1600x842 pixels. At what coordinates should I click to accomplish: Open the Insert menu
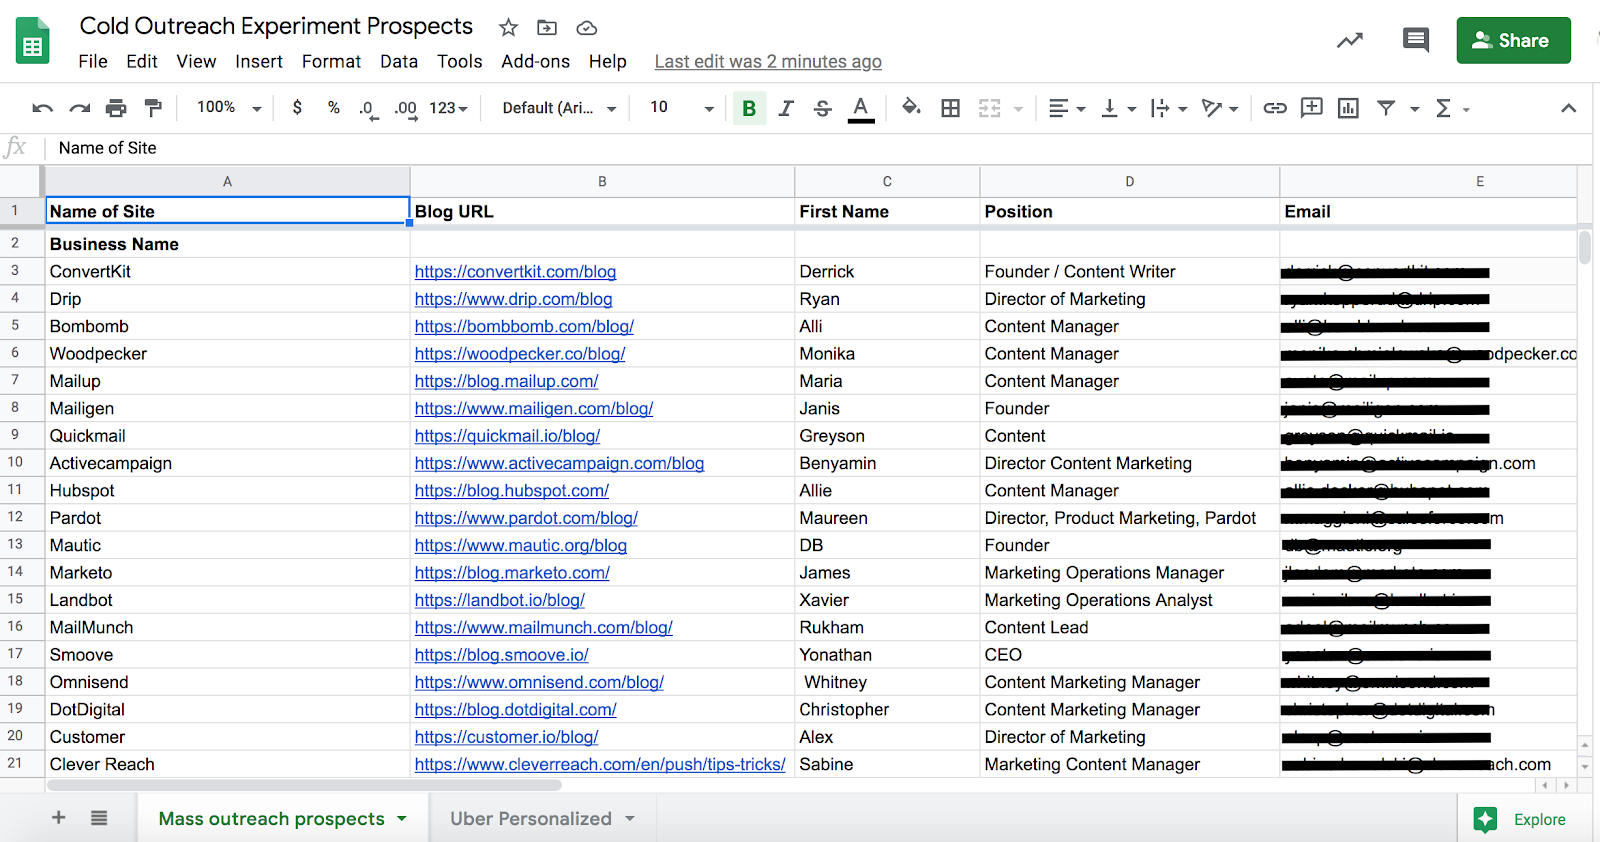[x=259, y=61]
